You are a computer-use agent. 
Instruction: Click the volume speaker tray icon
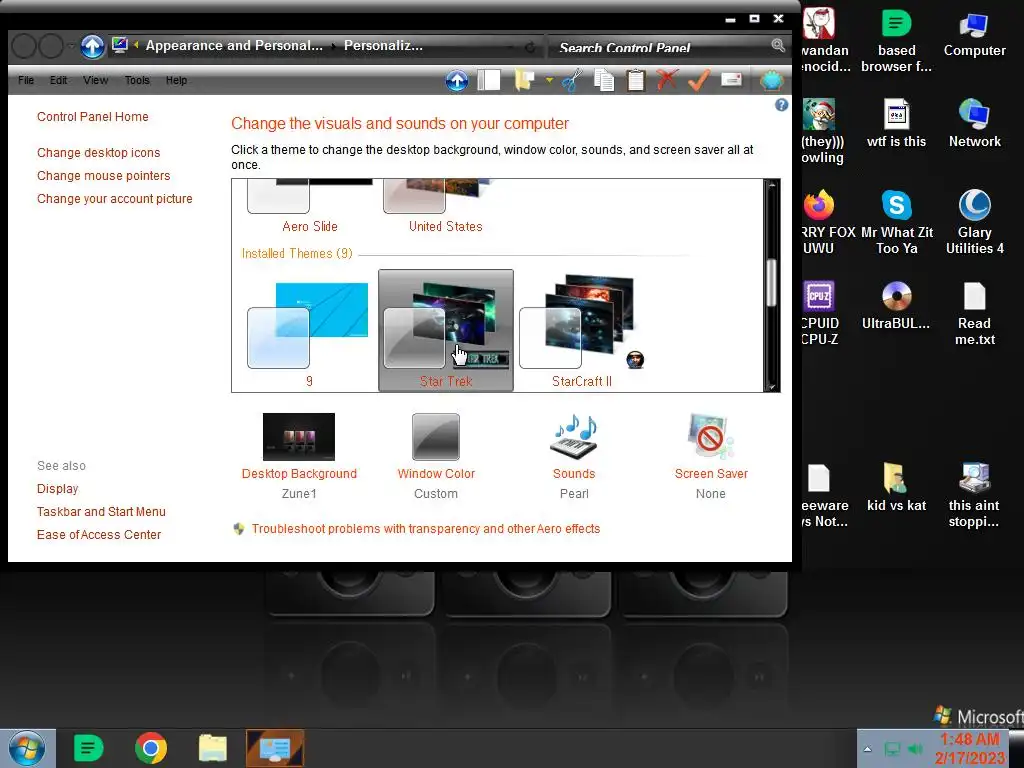[x=916, y=749]
